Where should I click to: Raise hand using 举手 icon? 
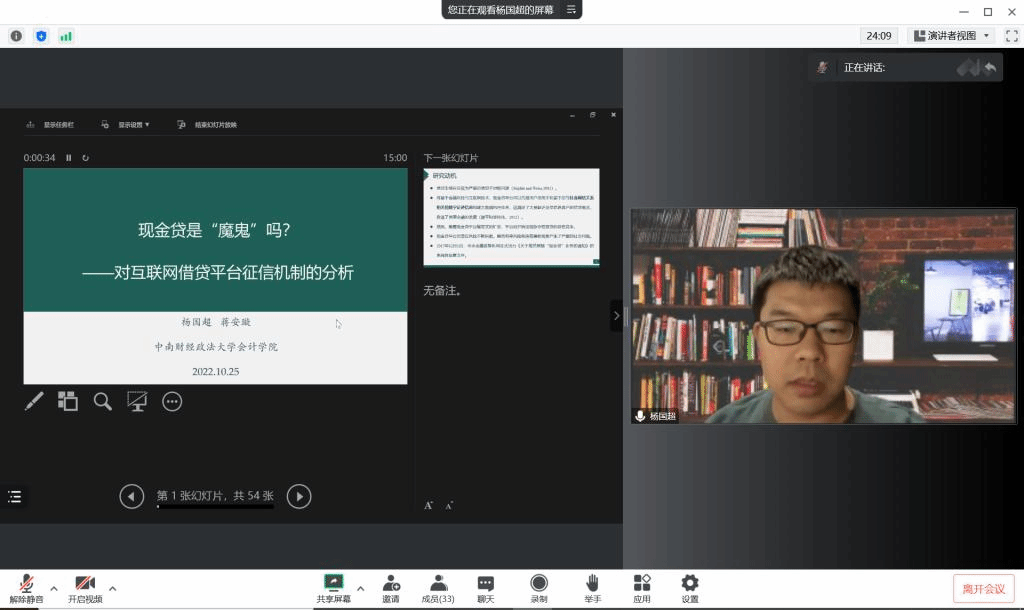[592, 583]
